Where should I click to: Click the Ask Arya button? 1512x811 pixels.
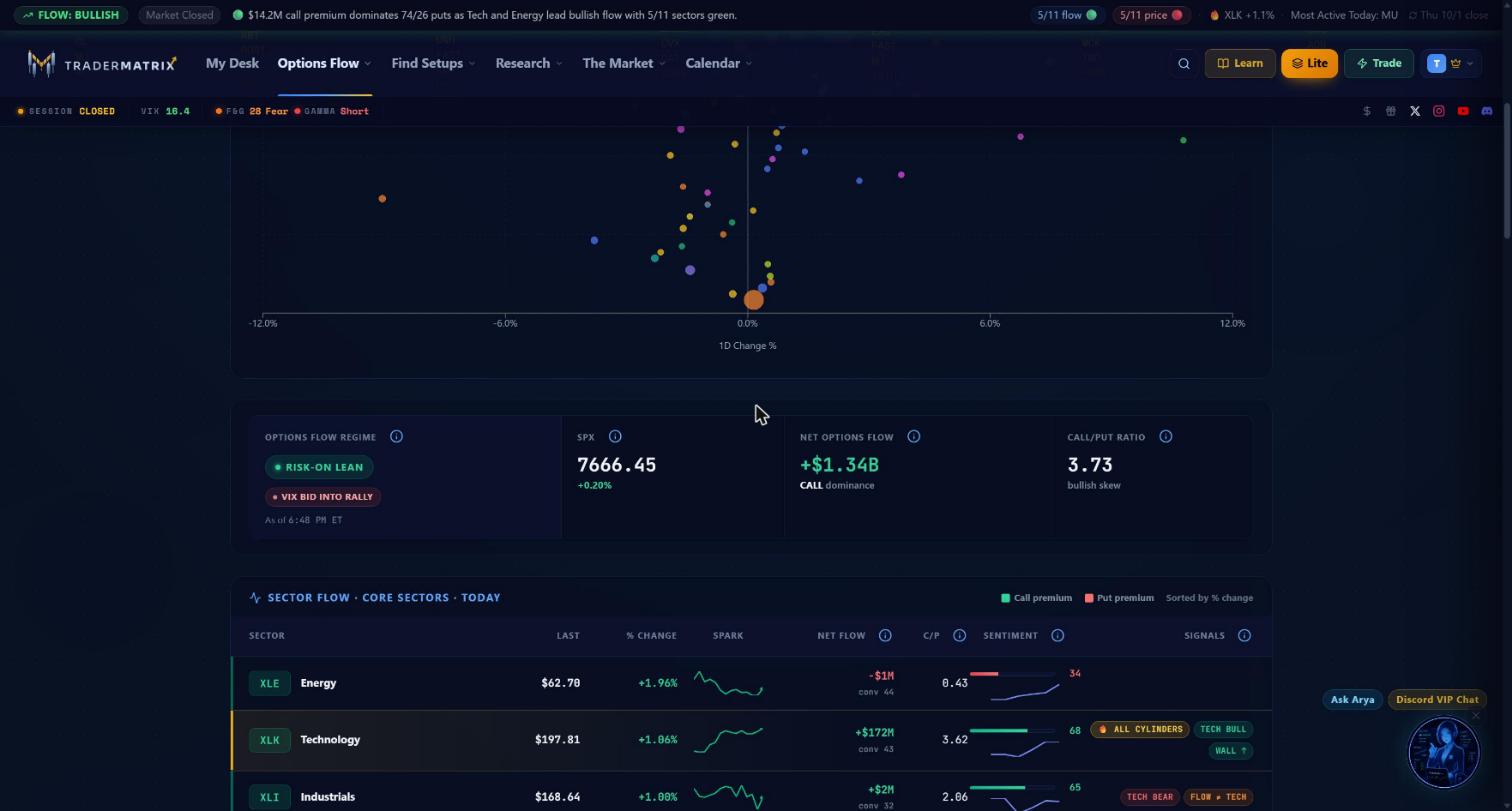click(1352, 700)
